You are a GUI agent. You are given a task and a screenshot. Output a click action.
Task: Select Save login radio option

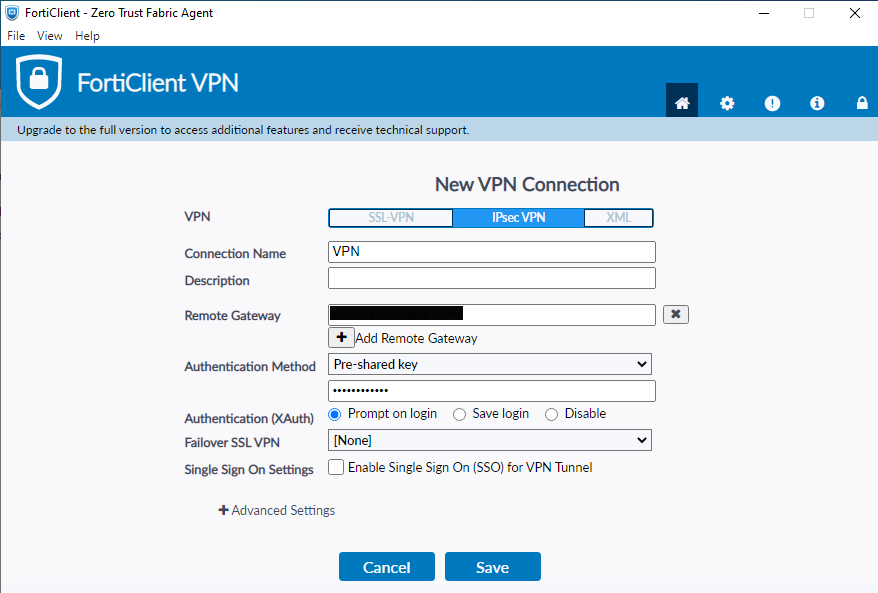[x=459, y=414]
